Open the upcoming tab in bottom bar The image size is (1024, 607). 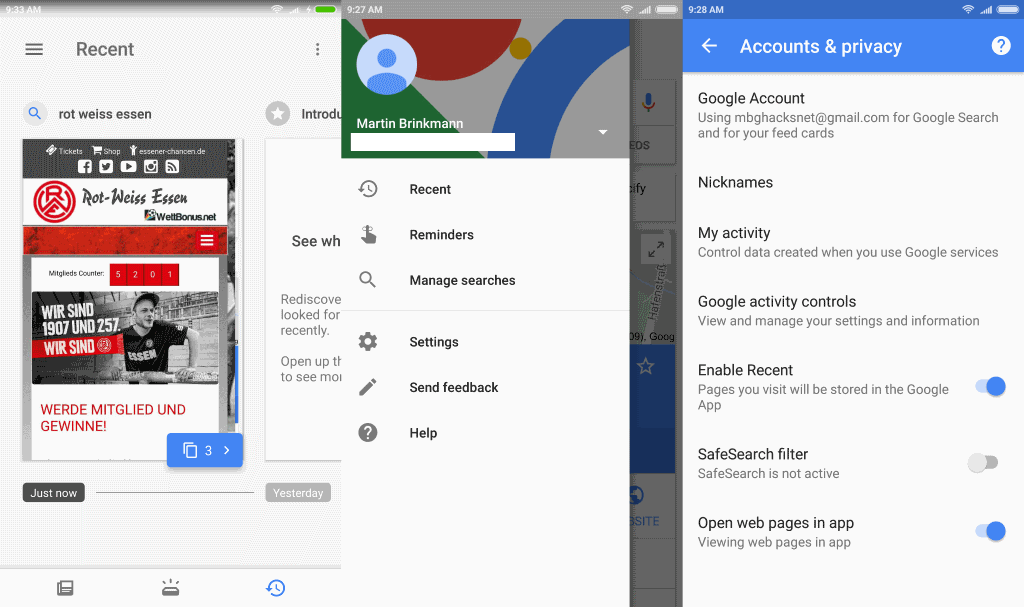pyautogui.click(x=170, y=588)
